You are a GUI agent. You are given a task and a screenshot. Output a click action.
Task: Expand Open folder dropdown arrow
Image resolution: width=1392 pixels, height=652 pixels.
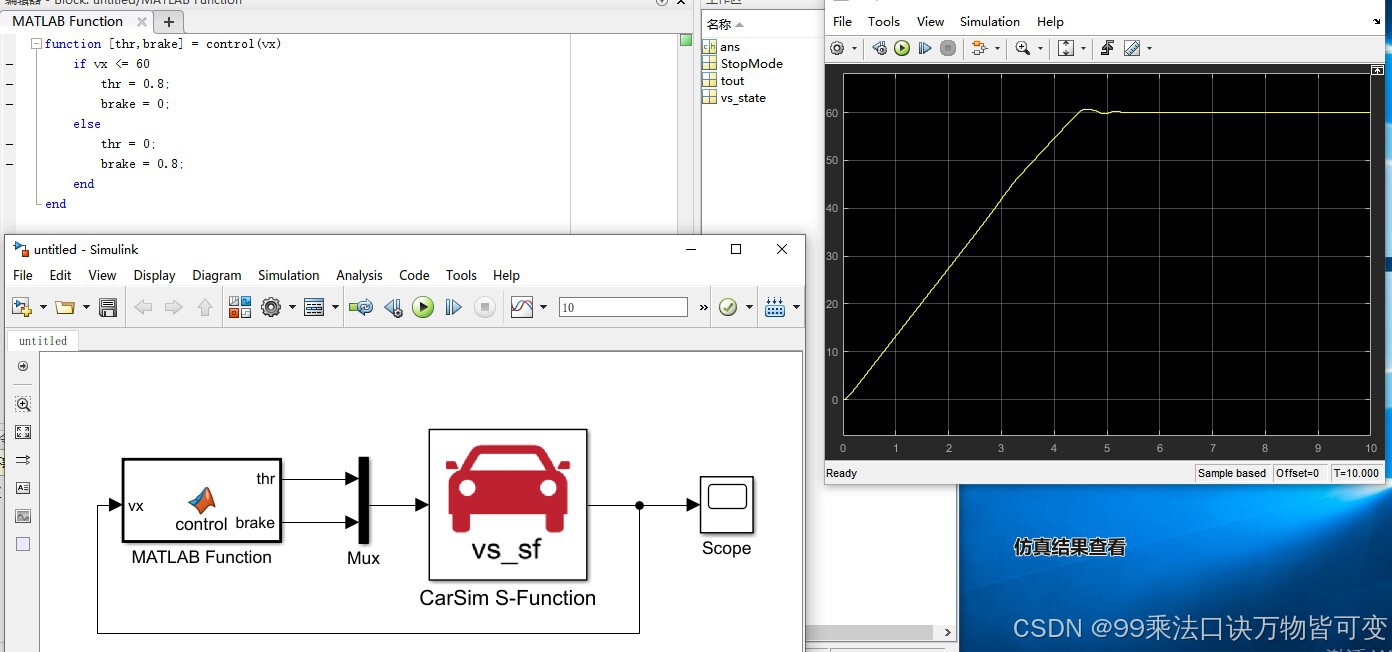[x=87, y=308]
